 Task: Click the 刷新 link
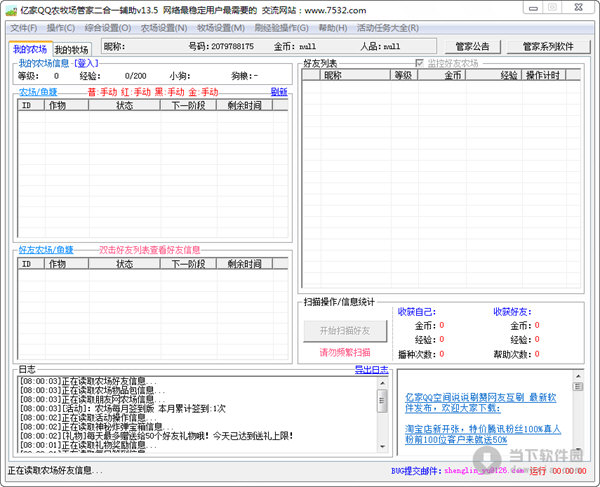tap(279, 92)
